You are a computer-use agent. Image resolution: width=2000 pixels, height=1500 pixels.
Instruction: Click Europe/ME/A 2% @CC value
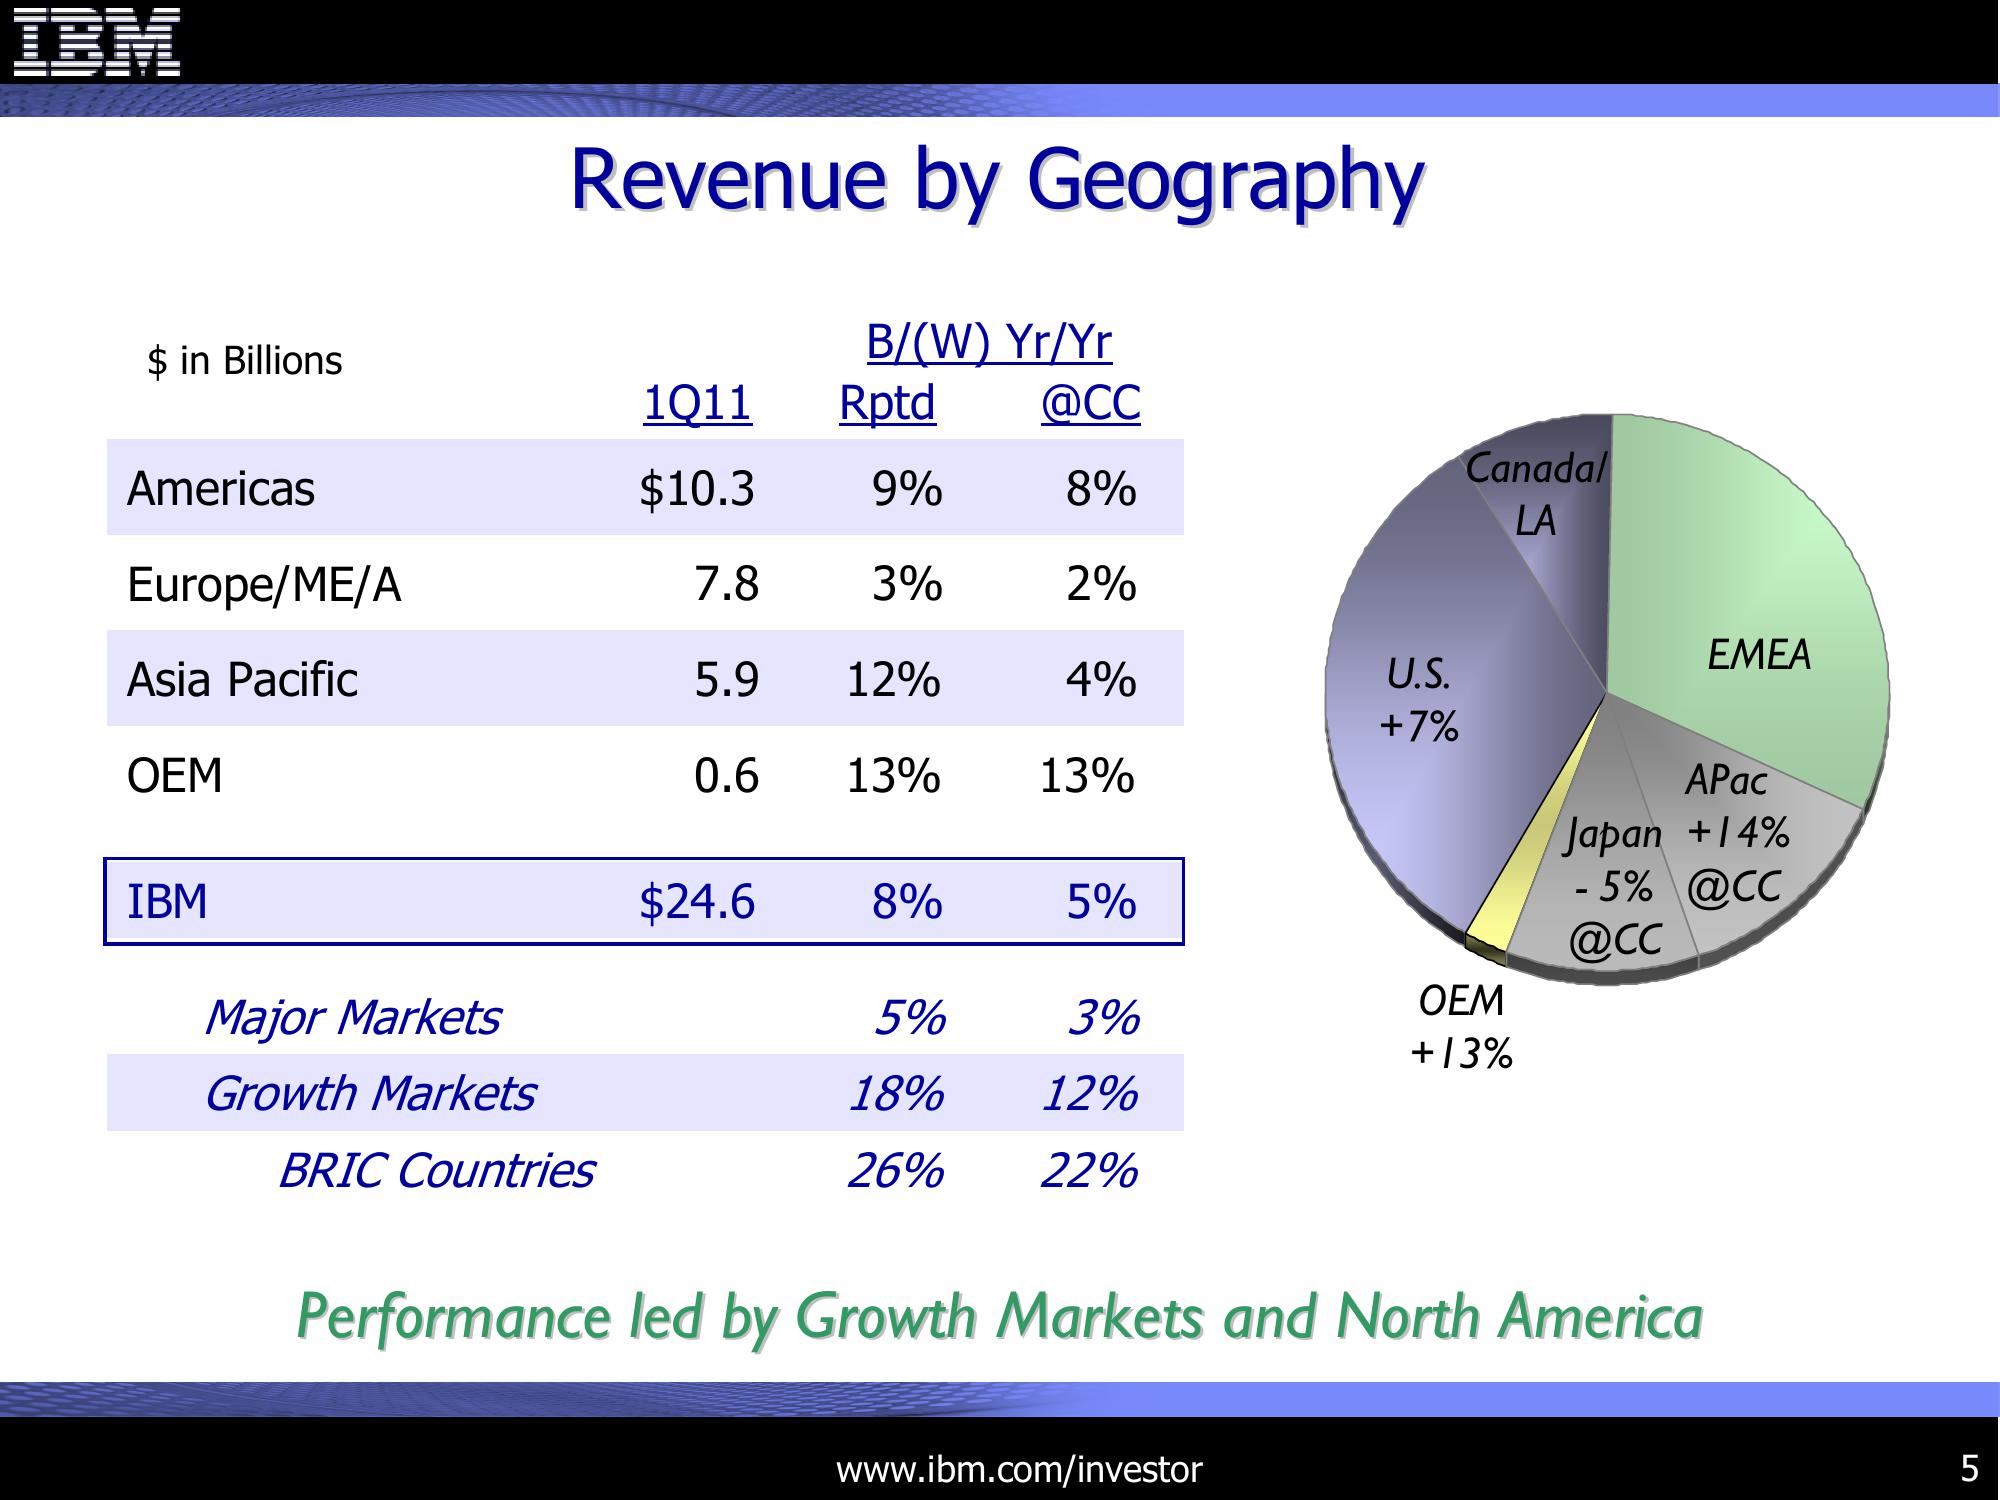click(1101, 584)
